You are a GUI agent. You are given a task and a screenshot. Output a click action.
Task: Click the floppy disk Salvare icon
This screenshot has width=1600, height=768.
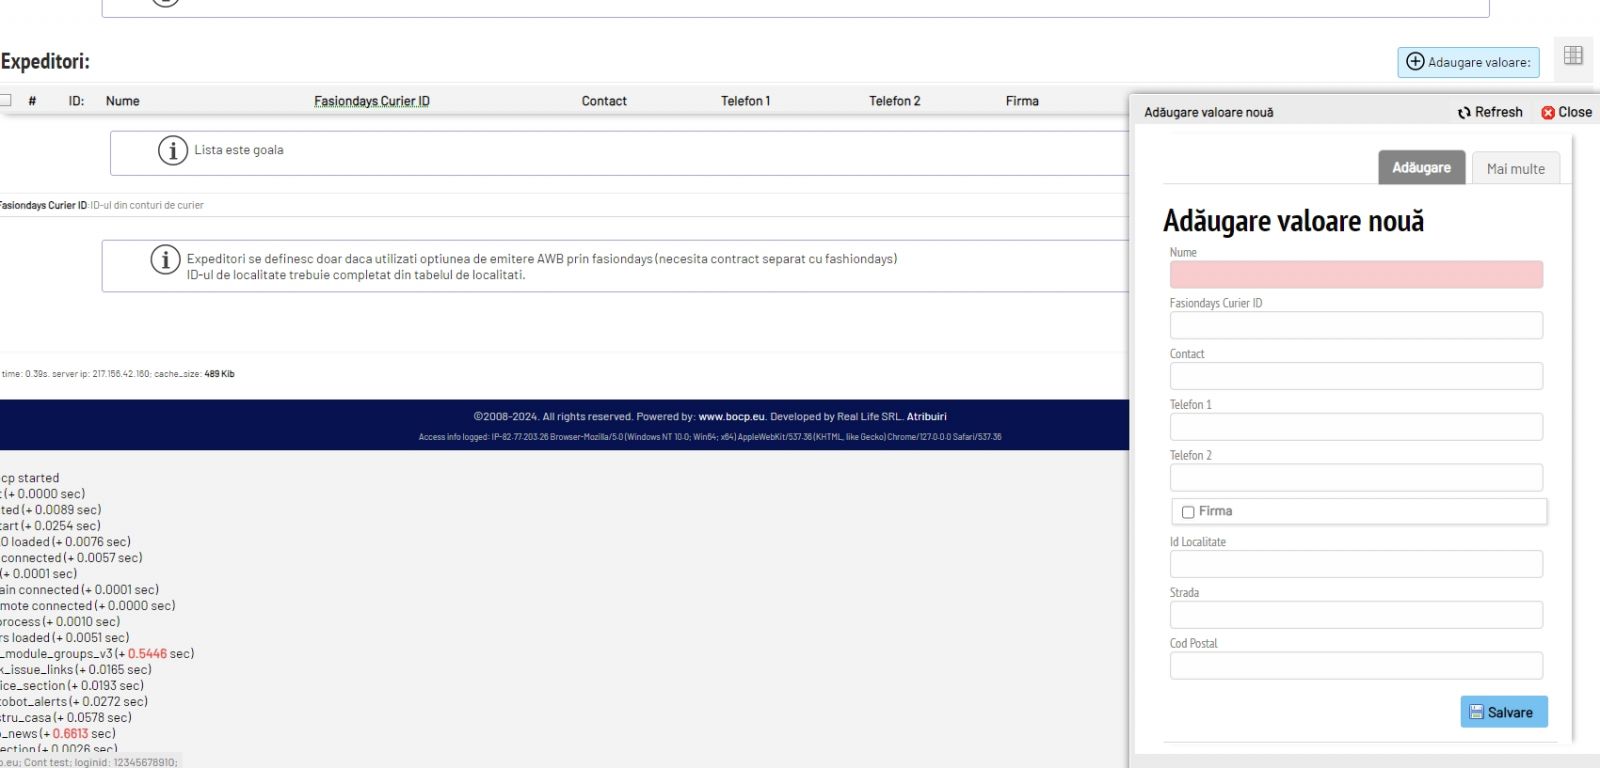pos(1476,712)
